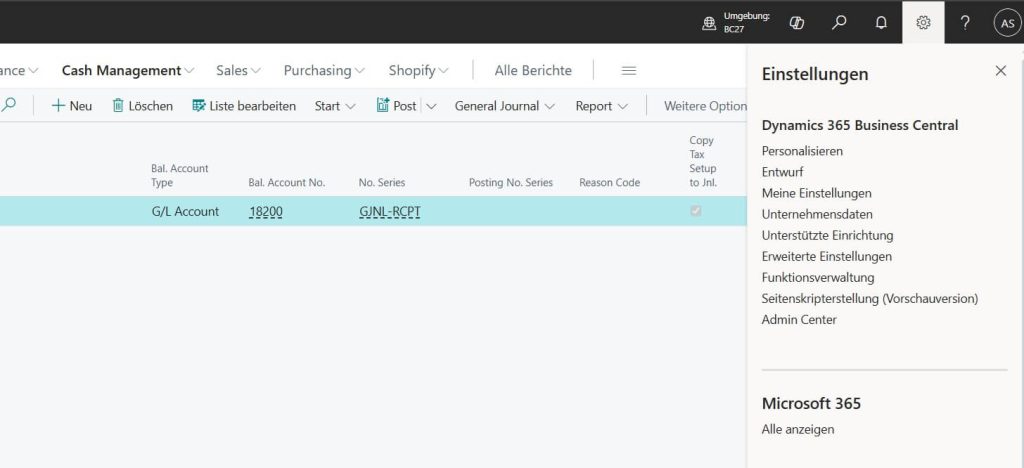The height and width of the screenshot is (468, 1024).
Task: Open Bal. Account No. 18200 link
Action: click(265, 211)
